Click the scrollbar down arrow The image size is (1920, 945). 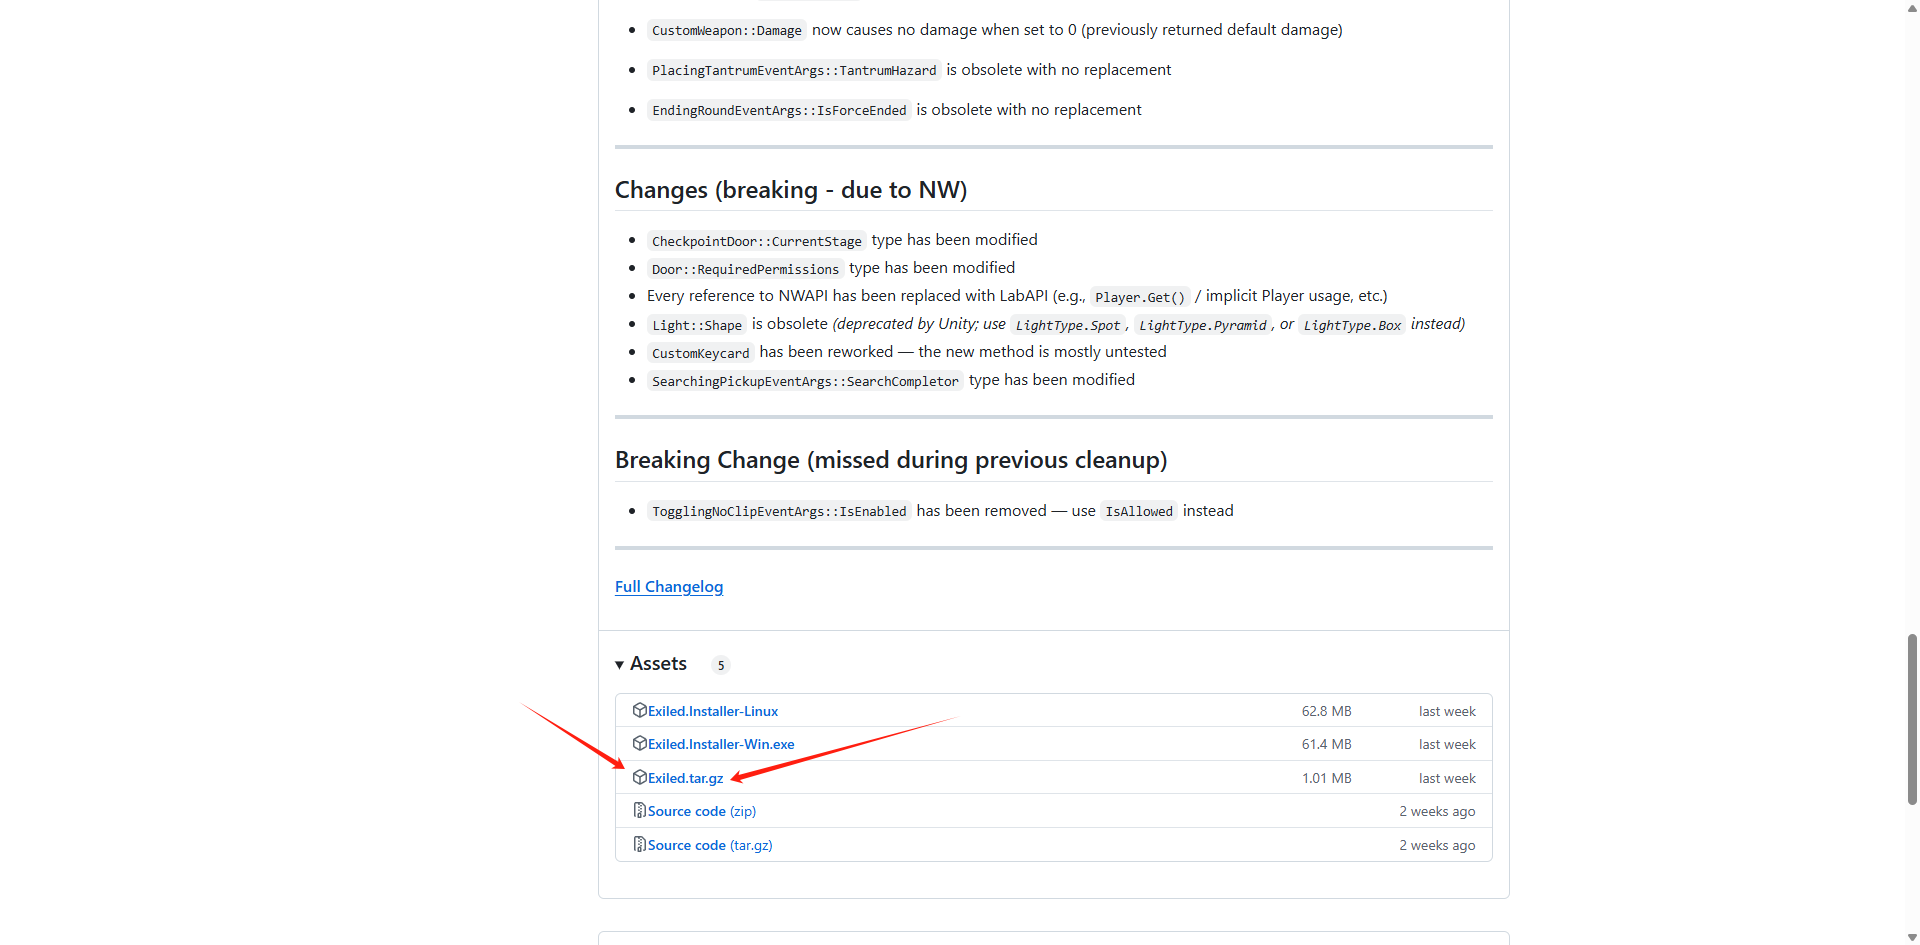1912,937
